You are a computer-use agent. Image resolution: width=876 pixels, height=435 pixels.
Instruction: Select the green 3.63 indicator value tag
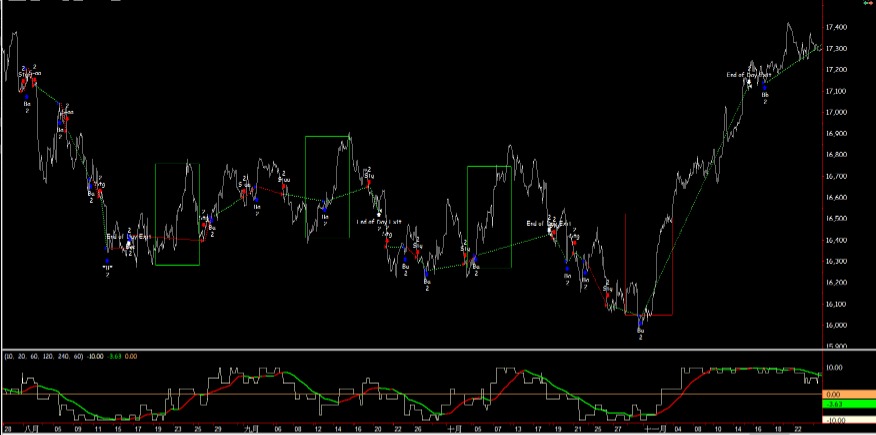(834, 404)
